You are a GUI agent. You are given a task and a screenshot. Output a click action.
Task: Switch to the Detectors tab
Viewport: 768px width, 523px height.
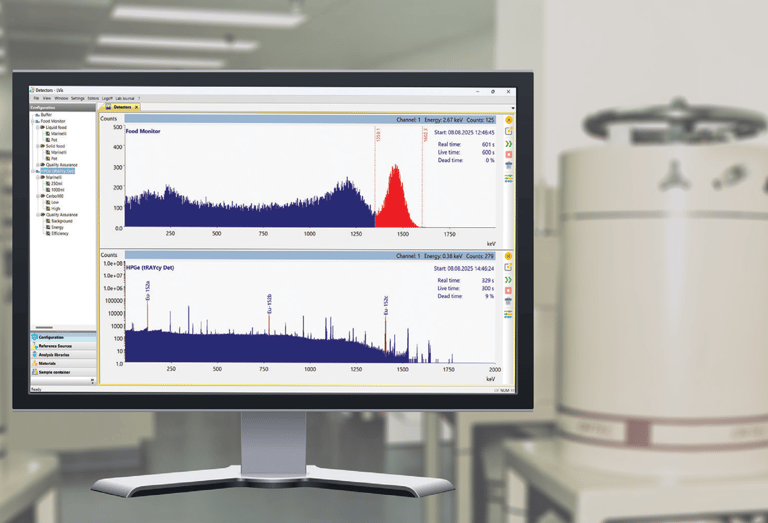122,107
